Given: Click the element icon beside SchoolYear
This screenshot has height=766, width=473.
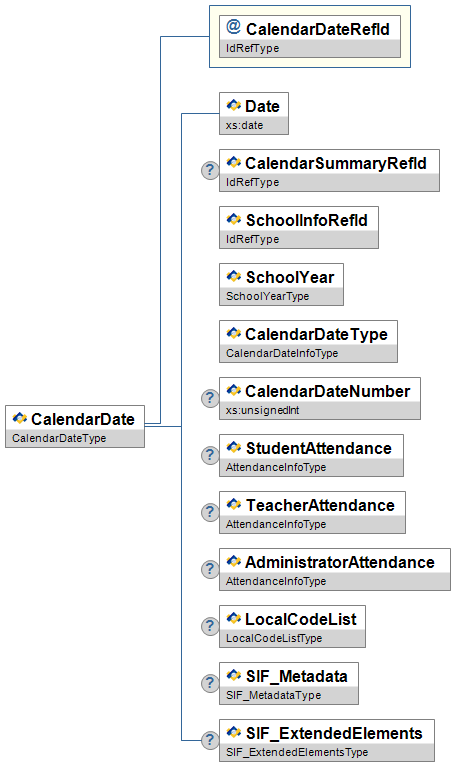Looking at the screenshot, I should coord(234,276).
